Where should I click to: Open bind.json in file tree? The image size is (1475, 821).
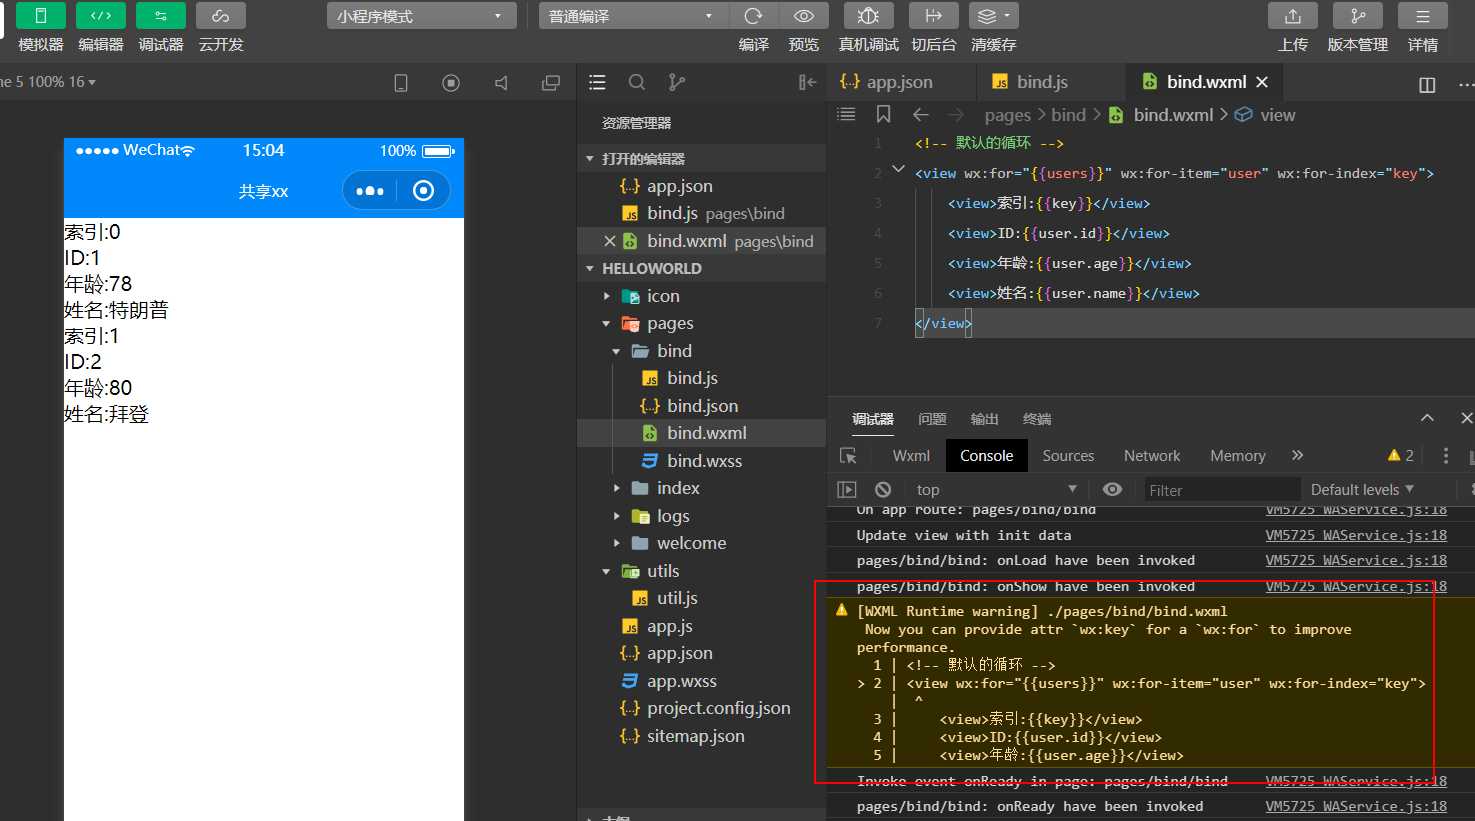[x=701, y=406]
